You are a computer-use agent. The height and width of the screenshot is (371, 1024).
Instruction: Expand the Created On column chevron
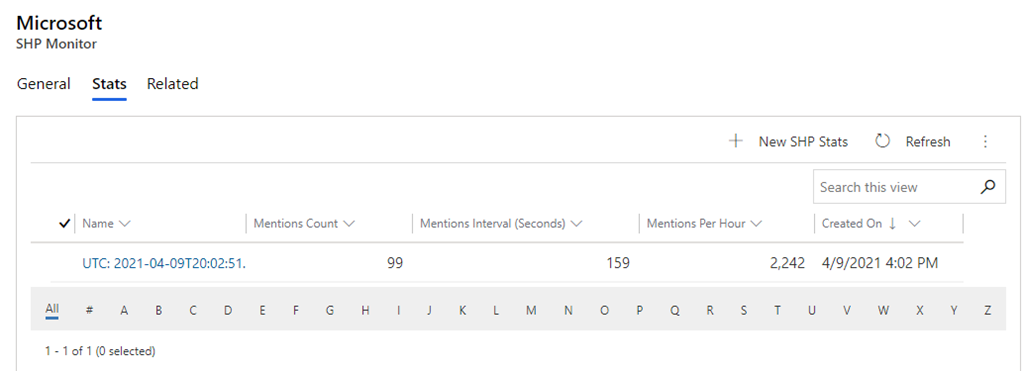pos(914,223)
